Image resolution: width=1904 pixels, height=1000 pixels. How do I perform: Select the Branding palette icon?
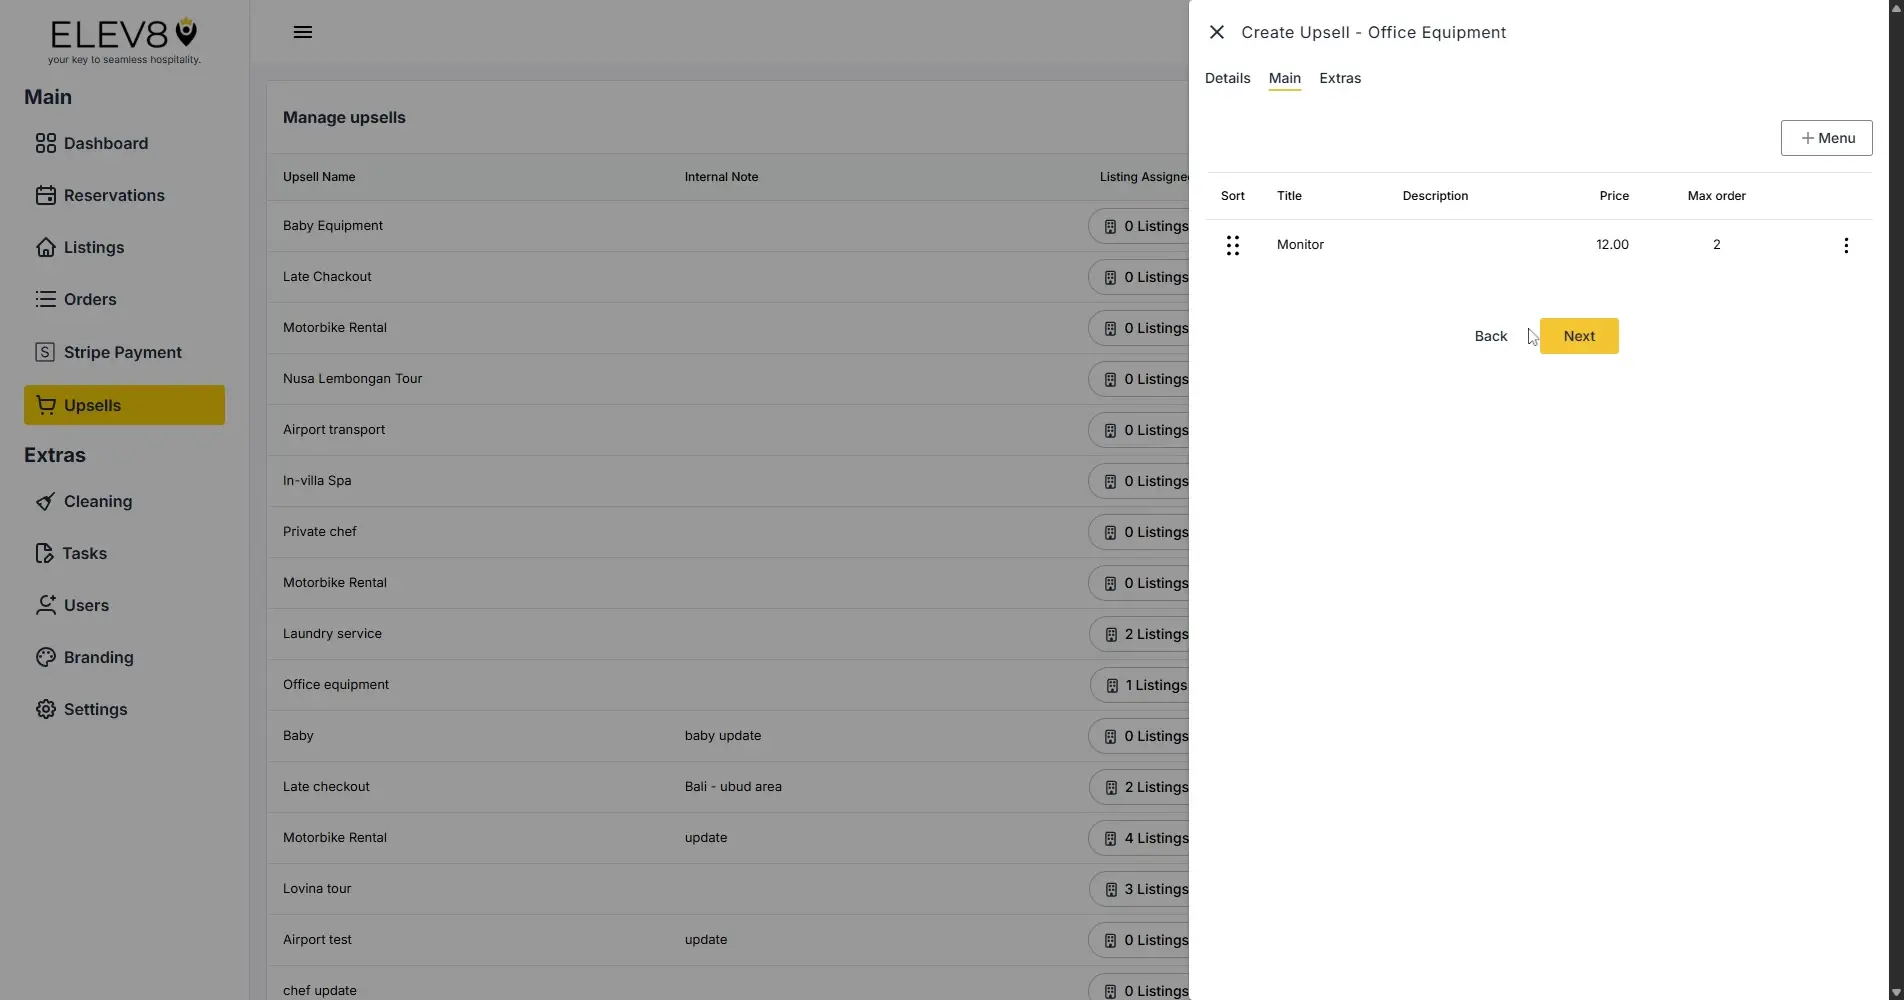(46, 657)
